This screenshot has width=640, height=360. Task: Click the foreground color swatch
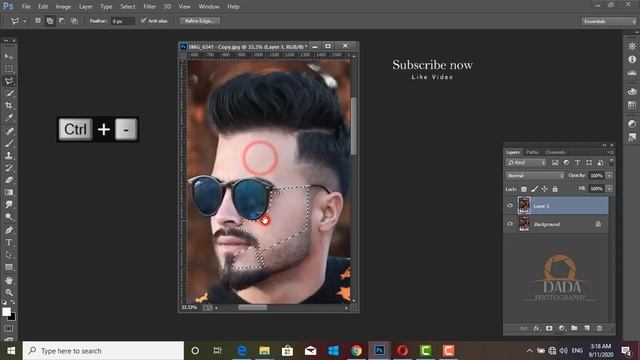(x=6, y=312)
